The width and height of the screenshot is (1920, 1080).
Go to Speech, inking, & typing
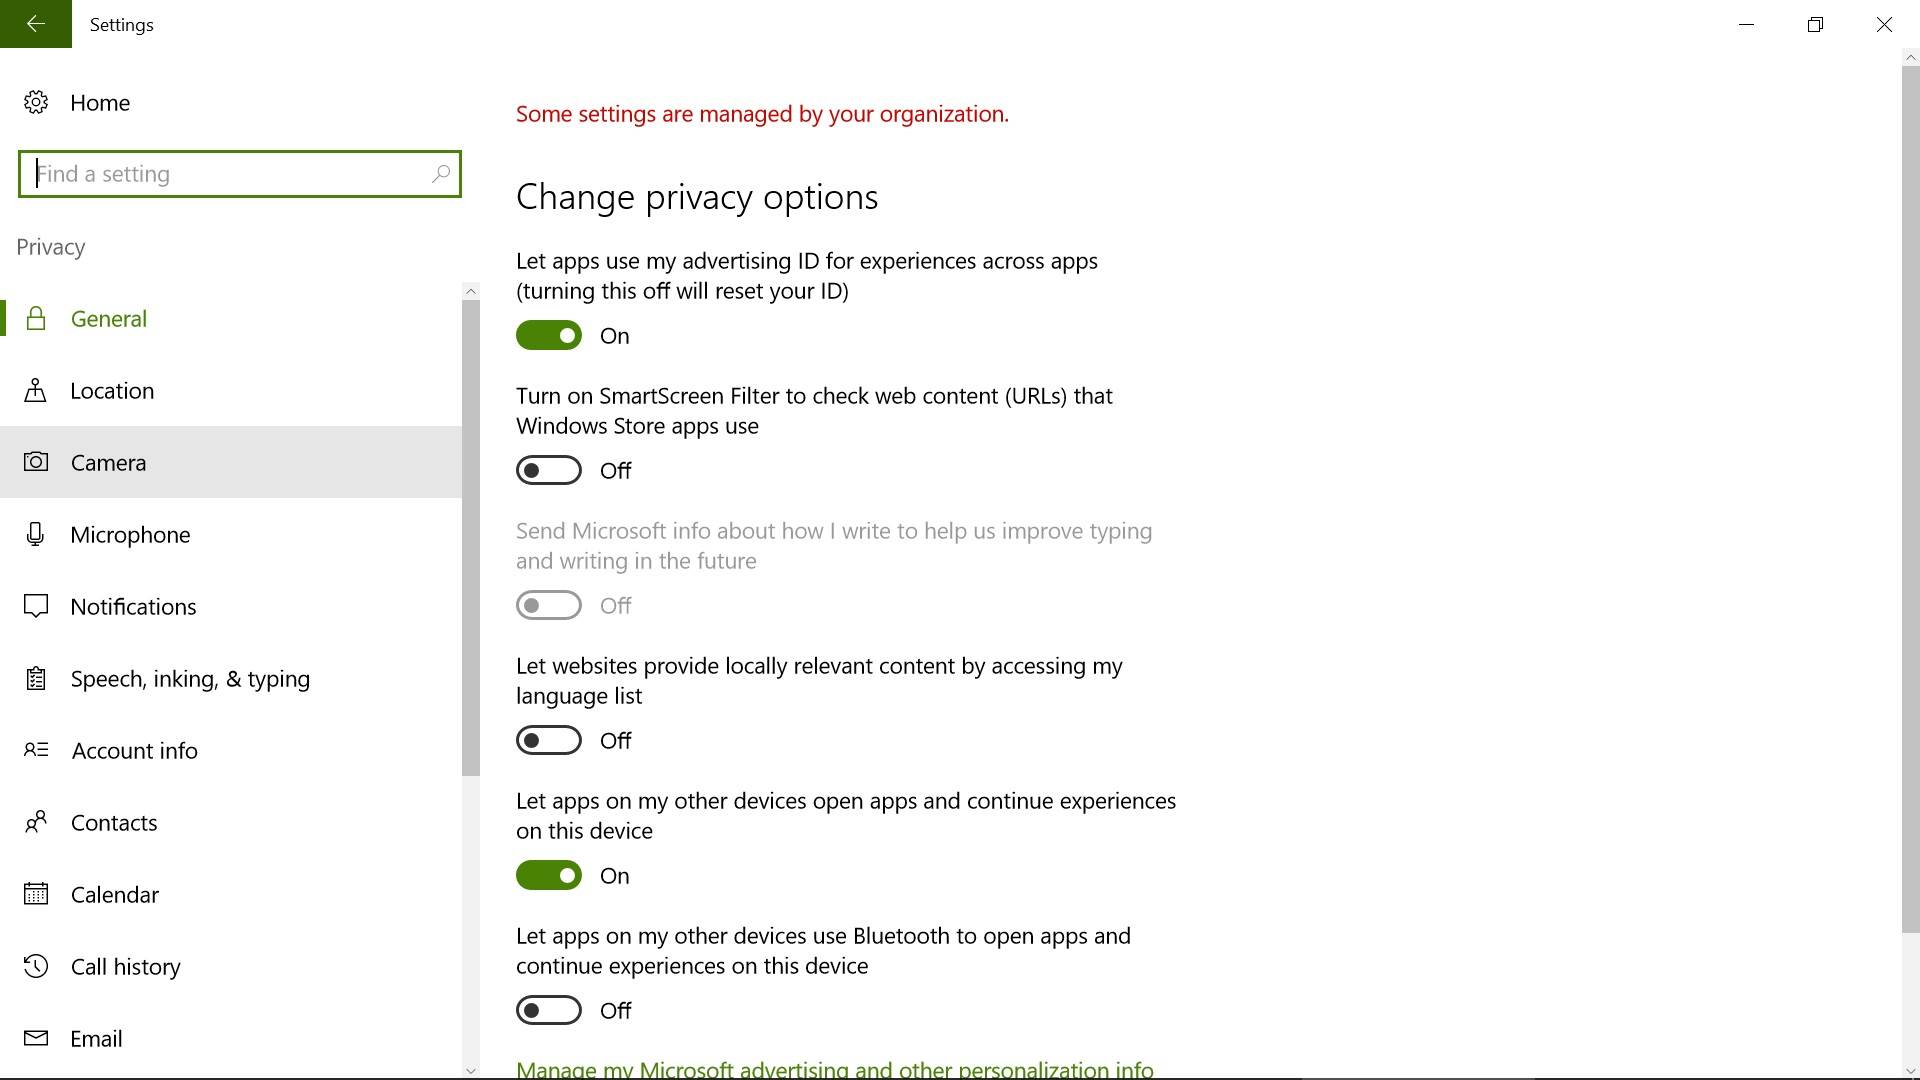(190, 678)
